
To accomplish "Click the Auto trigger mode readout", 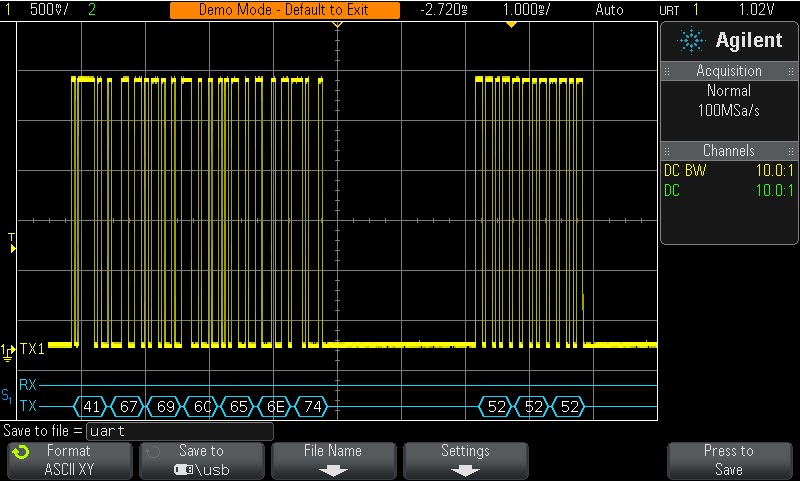I will pyautogui.click(x=609, y=9).
